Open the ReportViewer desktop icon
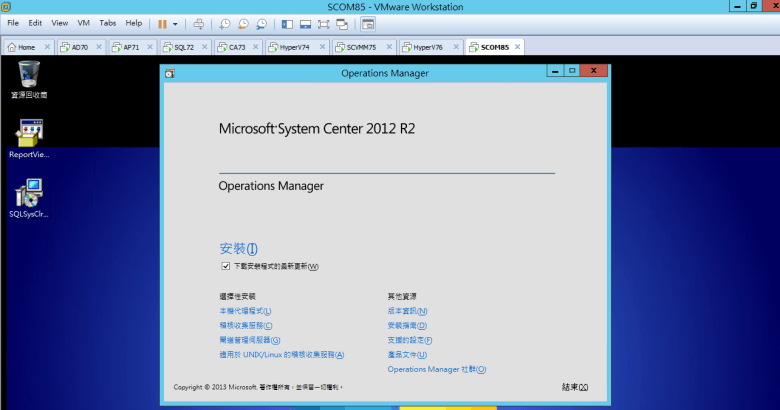 point(29,133)
